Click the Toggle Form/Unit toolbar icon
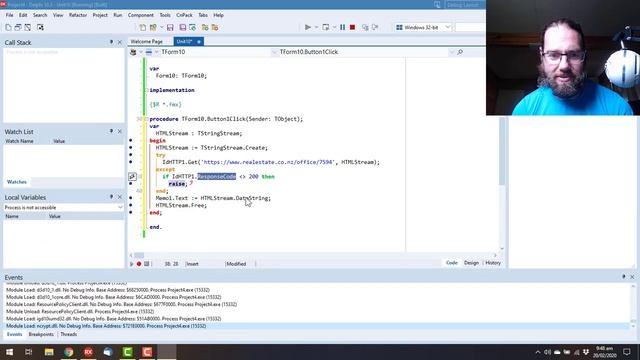 click(40, 27)
